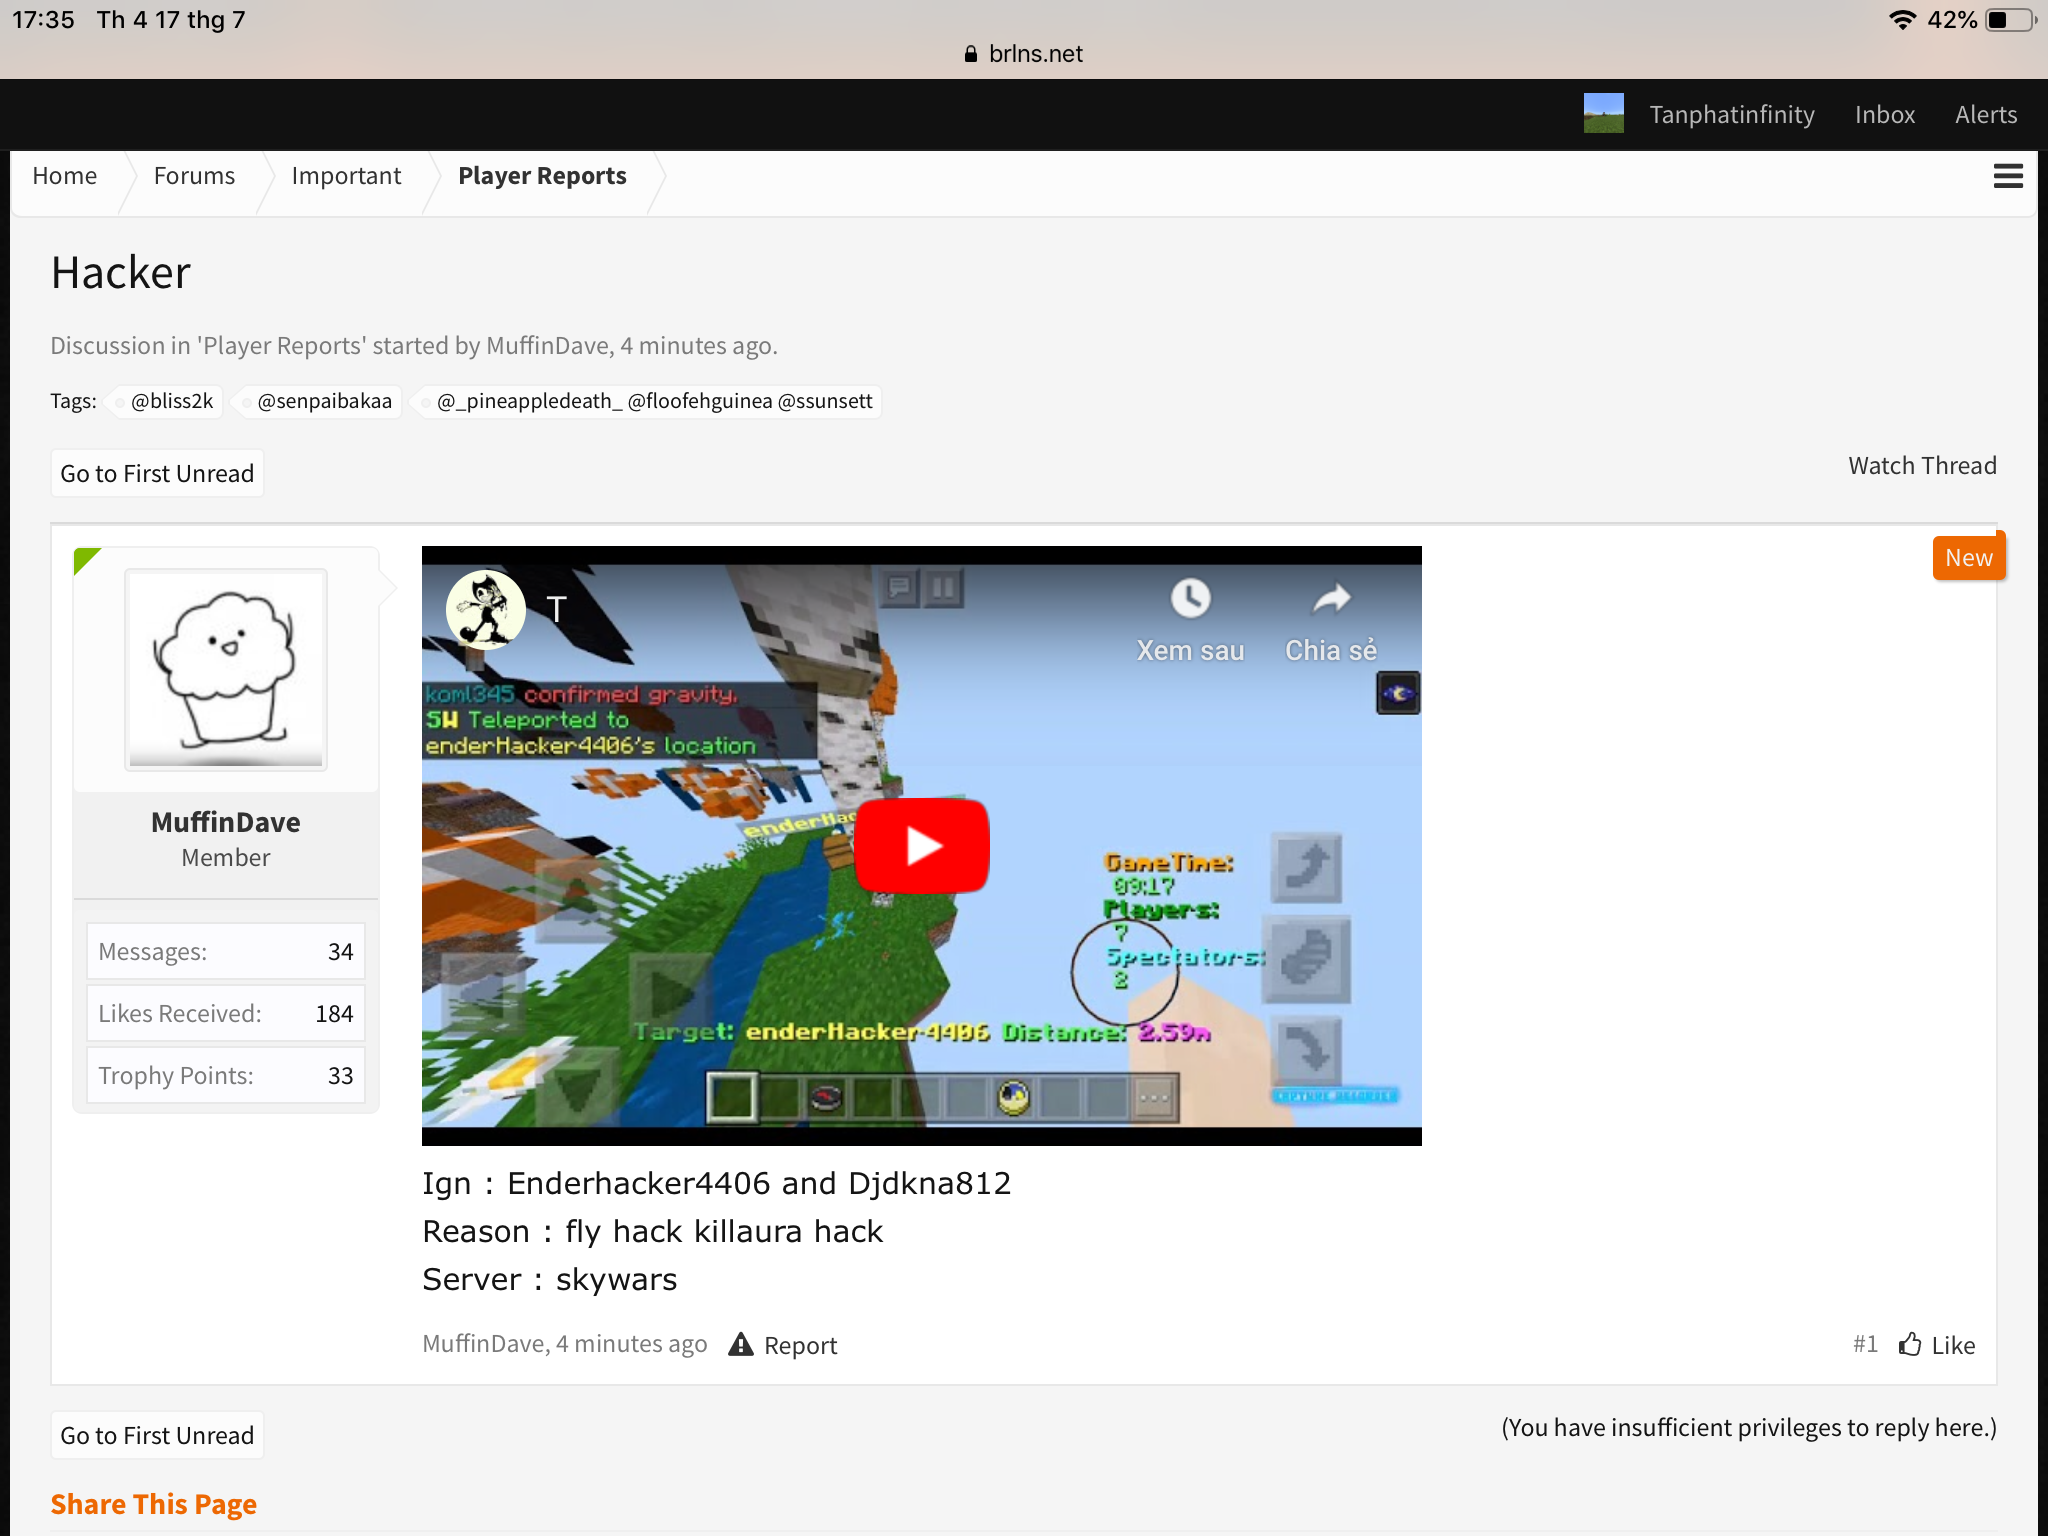Open the hamburger menu icon
This screenshot has height=1536, width=2048.
[2008, 176]
